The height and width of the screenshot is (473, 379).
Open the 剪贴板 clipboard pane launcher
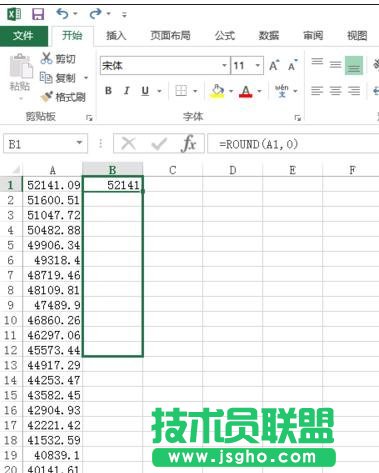pyautogui.click(x=89, y=117)
